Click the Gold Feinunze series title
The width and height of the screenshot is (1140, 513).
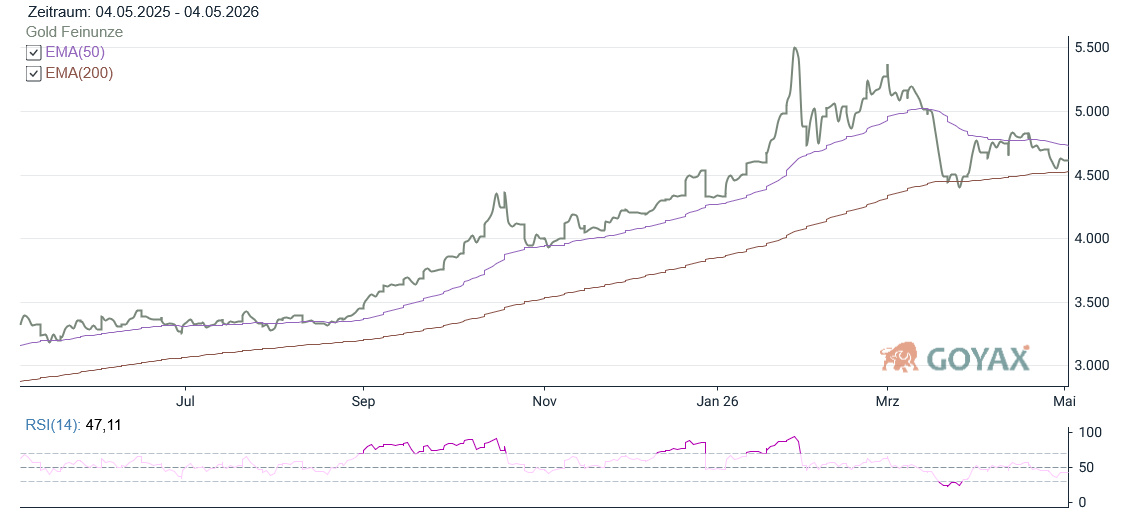[x=74, y=32]
